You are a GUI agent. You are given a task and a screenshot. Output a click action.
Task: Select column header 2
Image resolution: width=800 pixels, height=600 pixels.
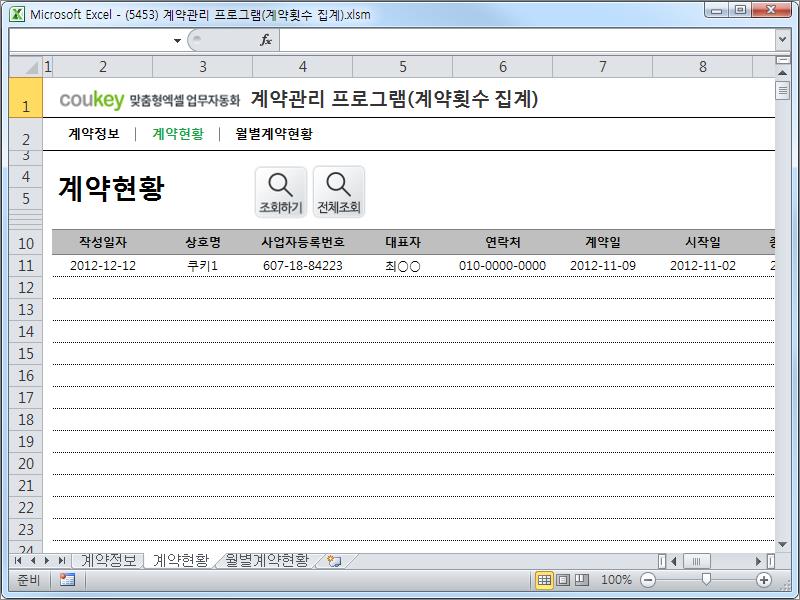click(x=103, y=67)
